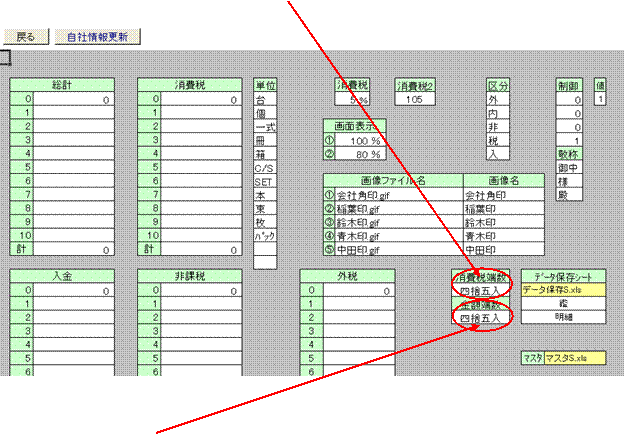Open the 四捨五入 cell under 金額端数
This screenshot has width=624, height=434.
click(x=481, y=318)
